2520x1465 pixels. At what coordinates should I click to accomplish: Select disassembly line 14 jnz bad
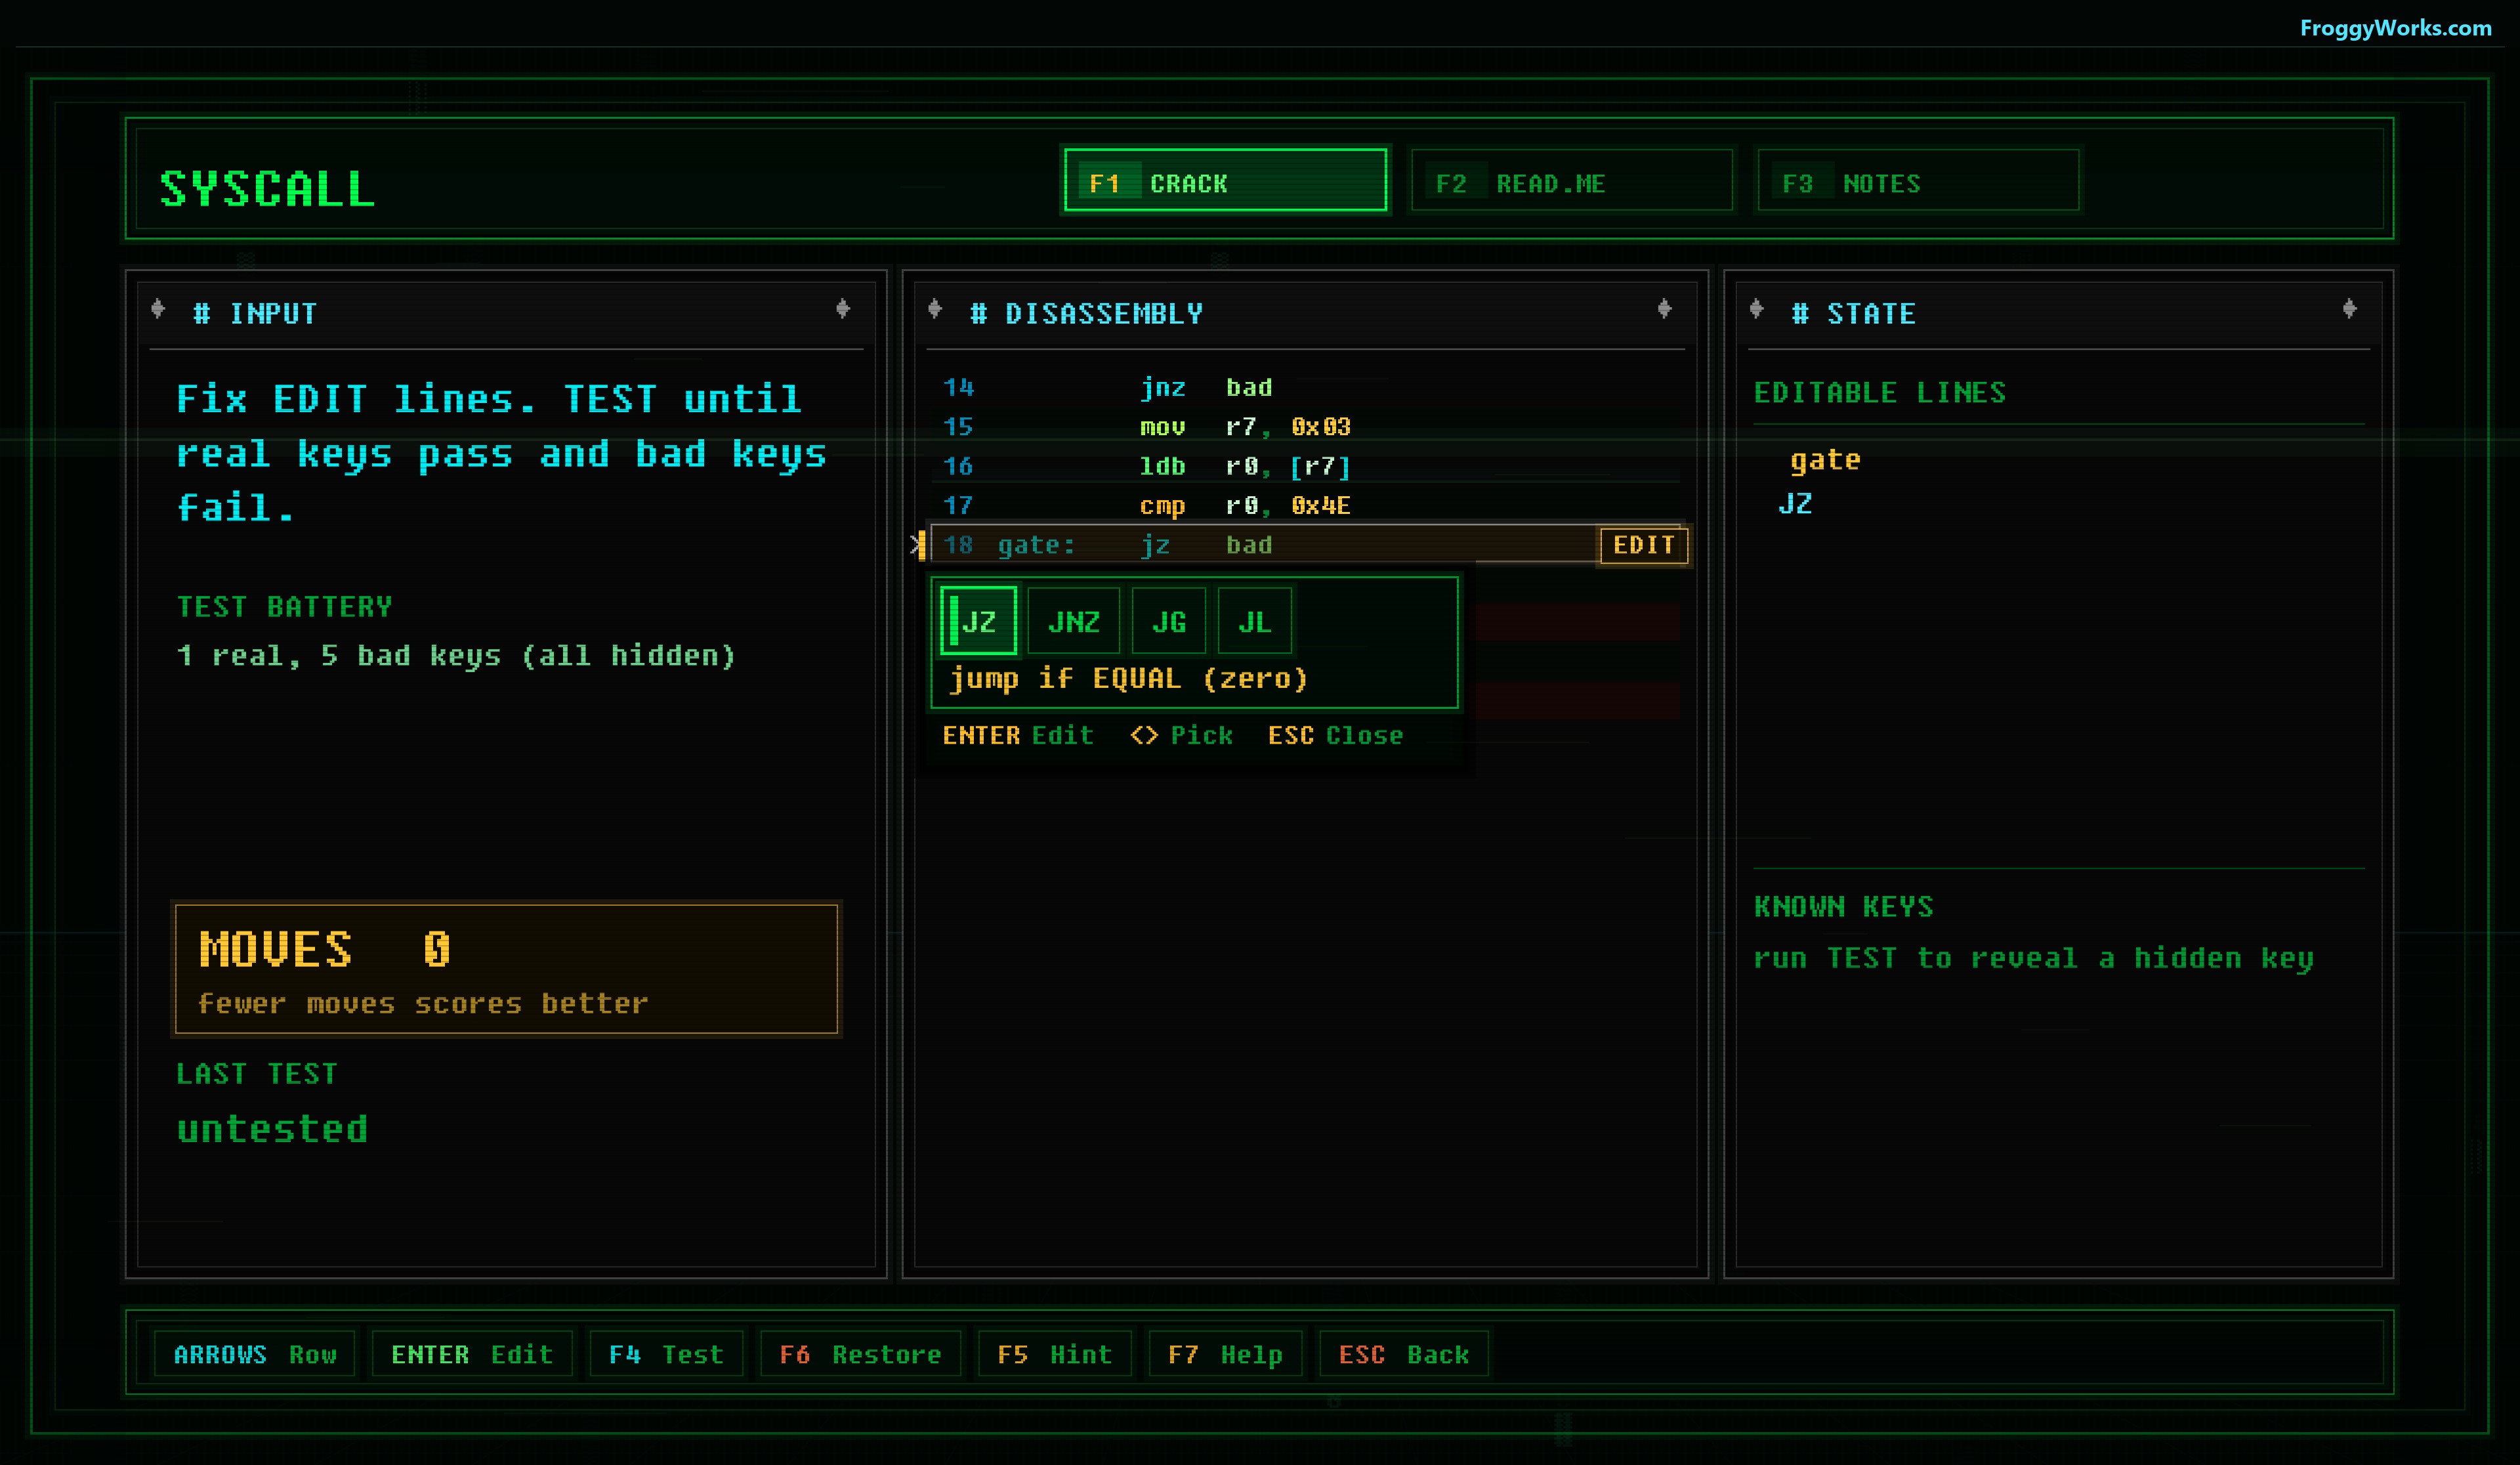point(1305,387)
